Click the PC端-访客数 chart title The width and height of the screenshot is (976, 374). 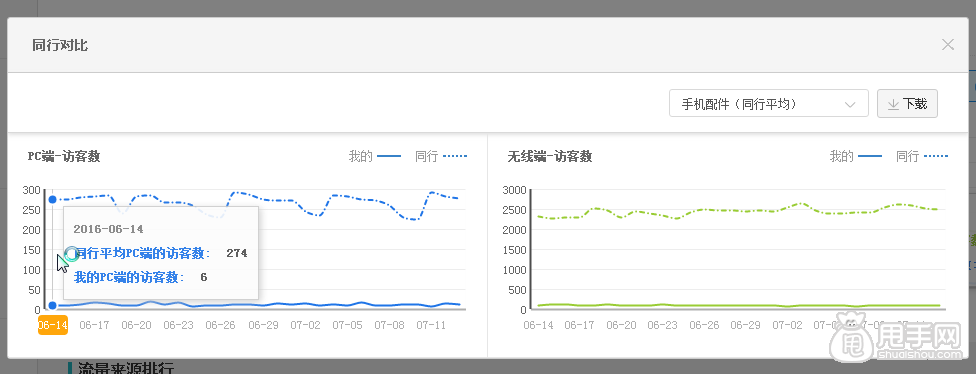pos(64,156)
